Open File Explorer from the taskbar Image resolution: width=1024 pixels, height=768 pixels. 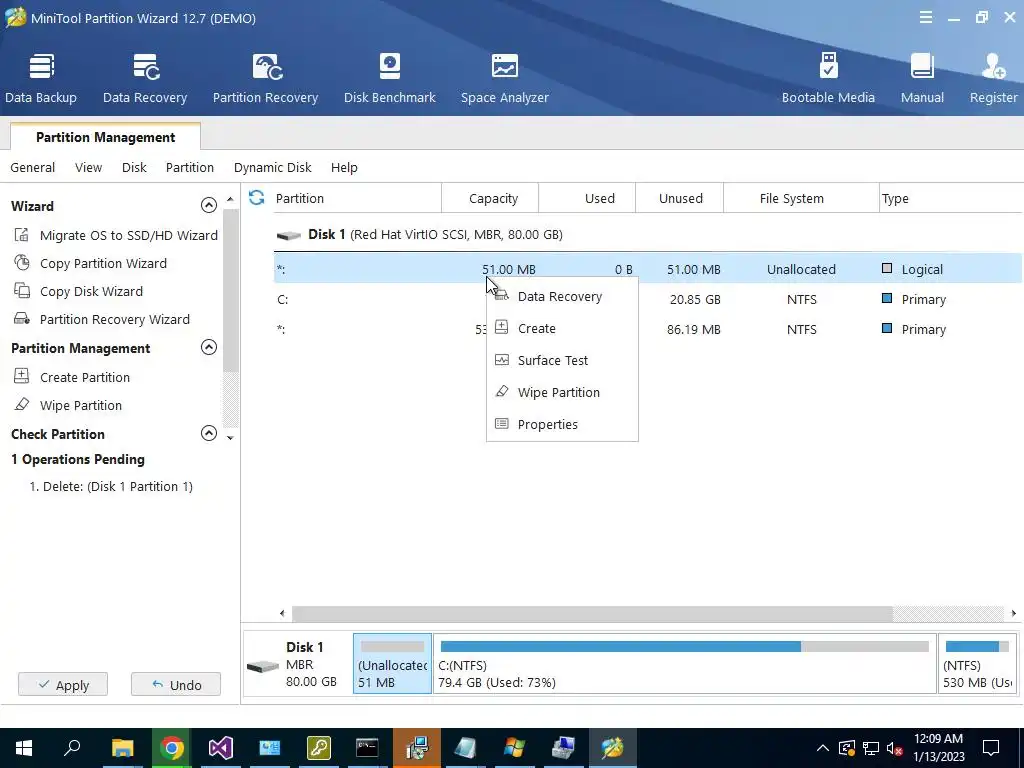123,748
